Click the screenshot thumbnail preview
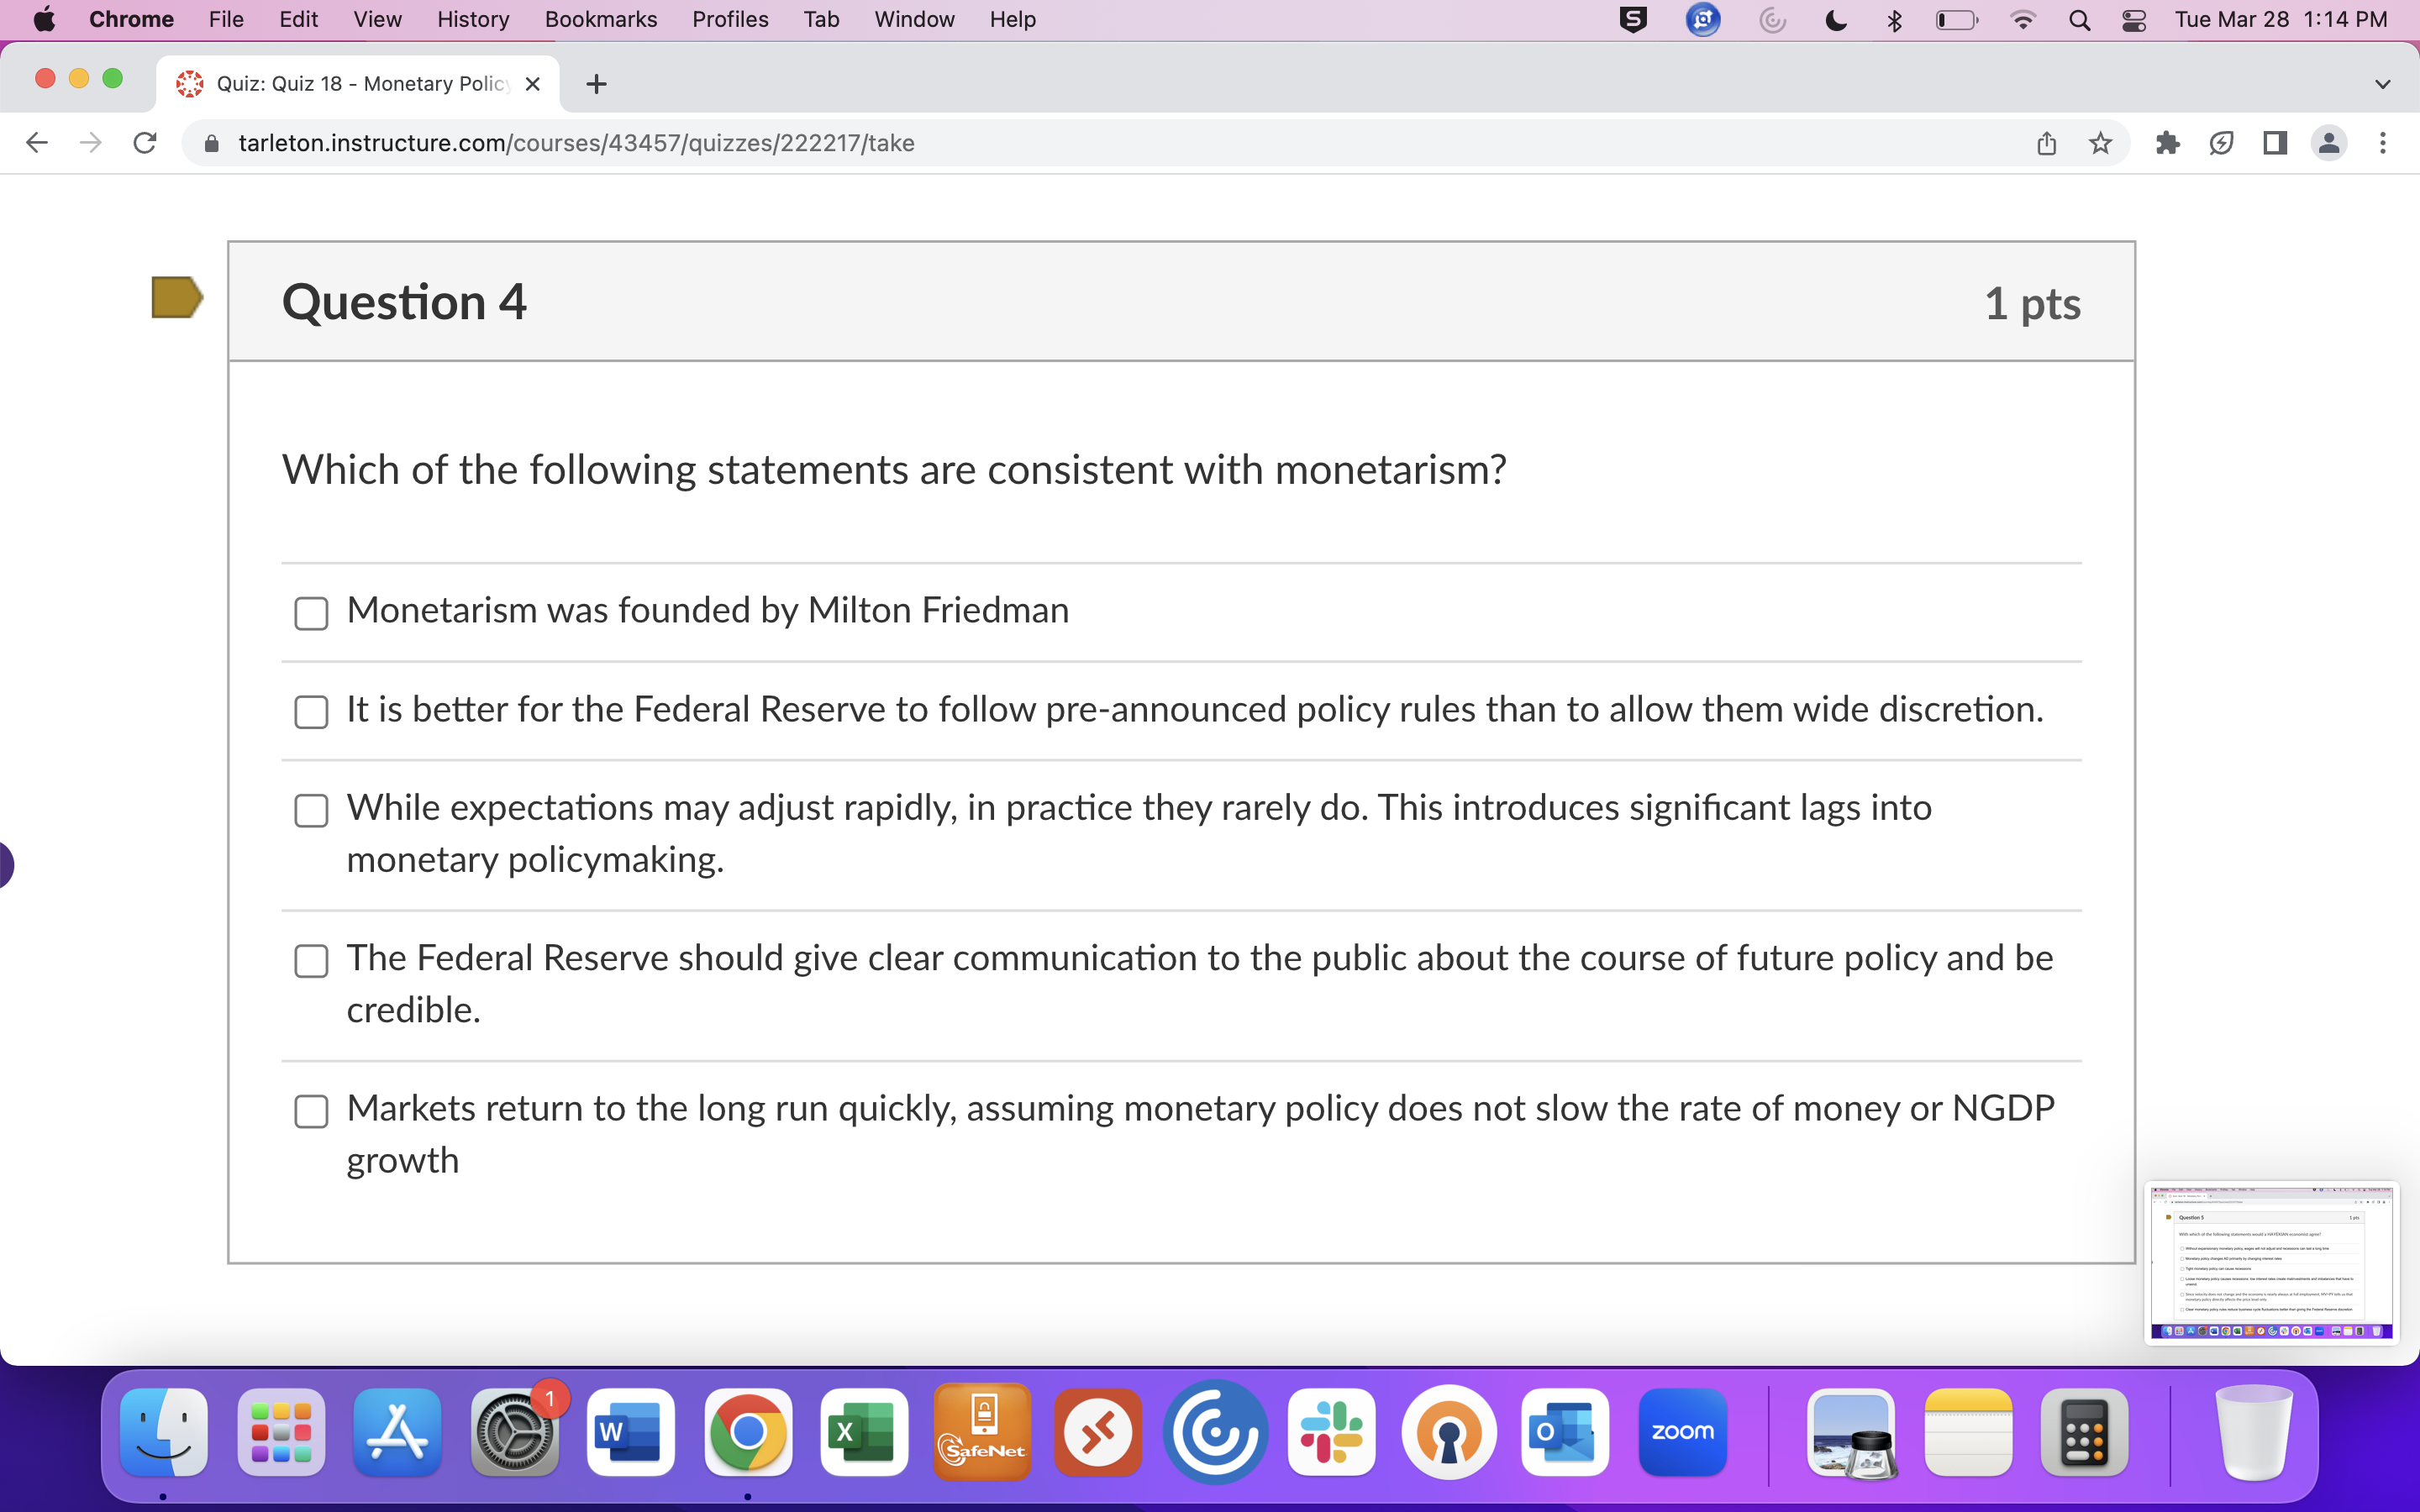The width and height of the screenshot is (2420, 1512). click(x=2271, y=1262)
